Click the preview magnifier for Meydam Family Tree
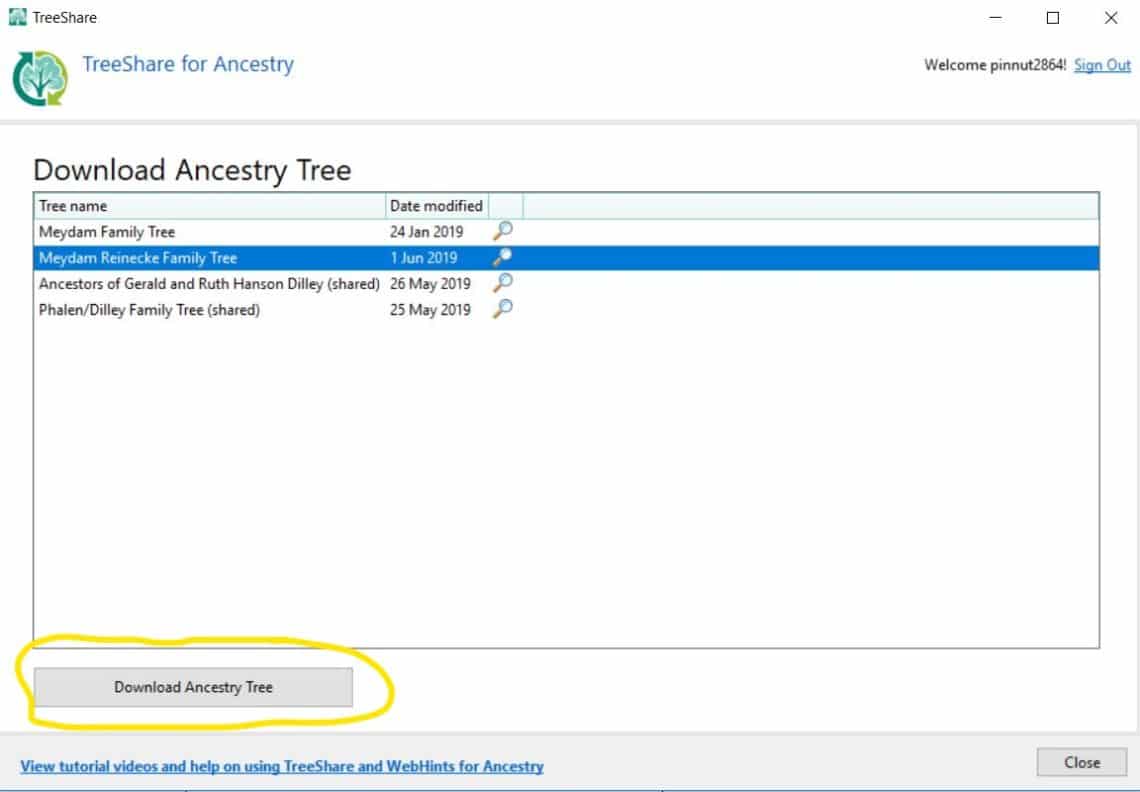This screenshot has height=792, width=1140. [x=503, y=230]
